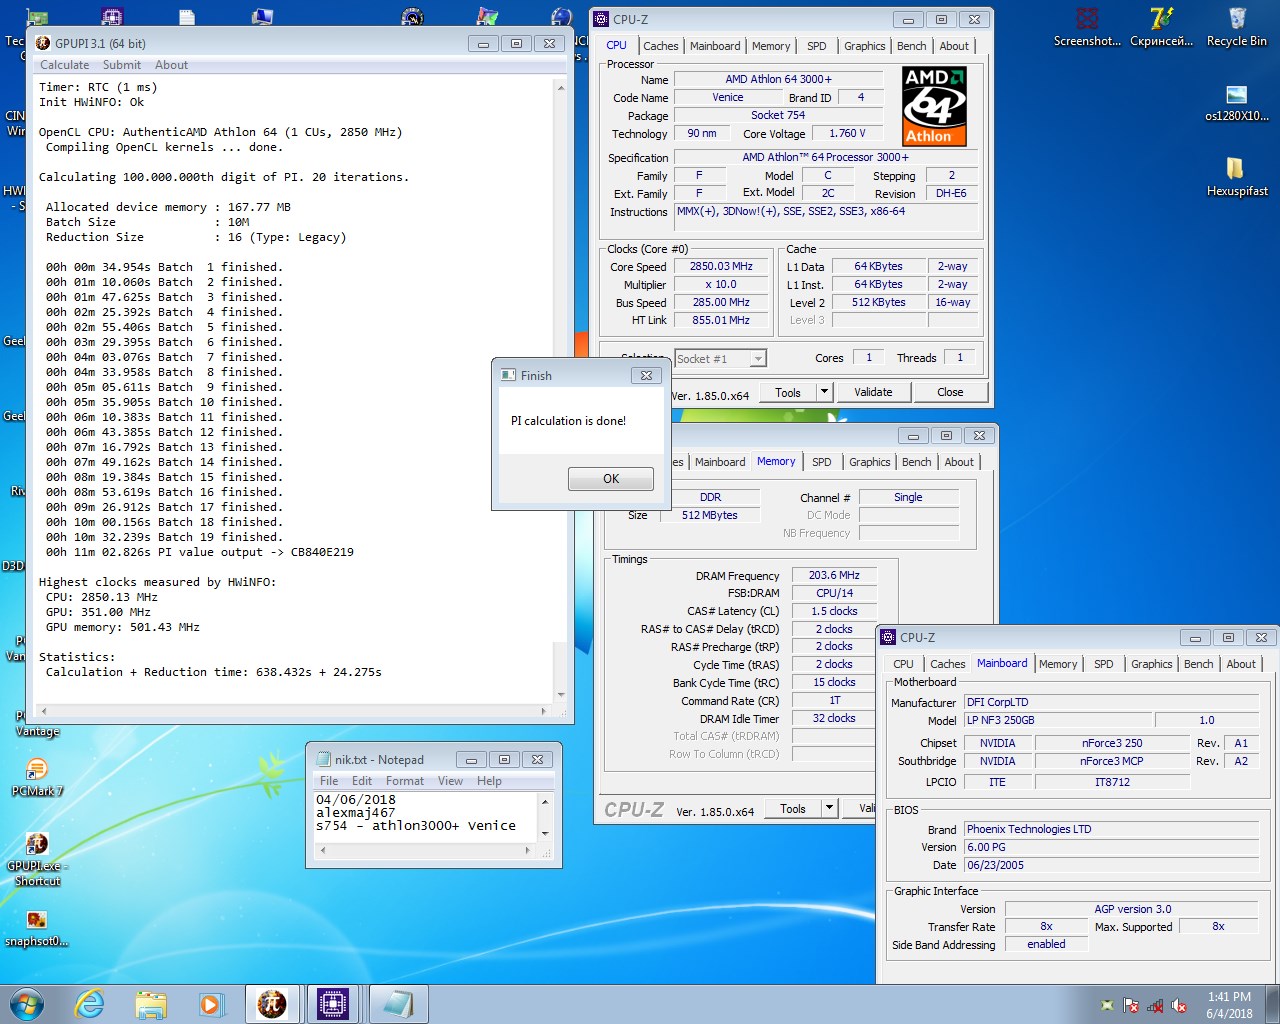Click the Finish dialog title icon
The height and width of the screenshot is (1024, 1280).
pyautogui.click(x=508, y=375)
